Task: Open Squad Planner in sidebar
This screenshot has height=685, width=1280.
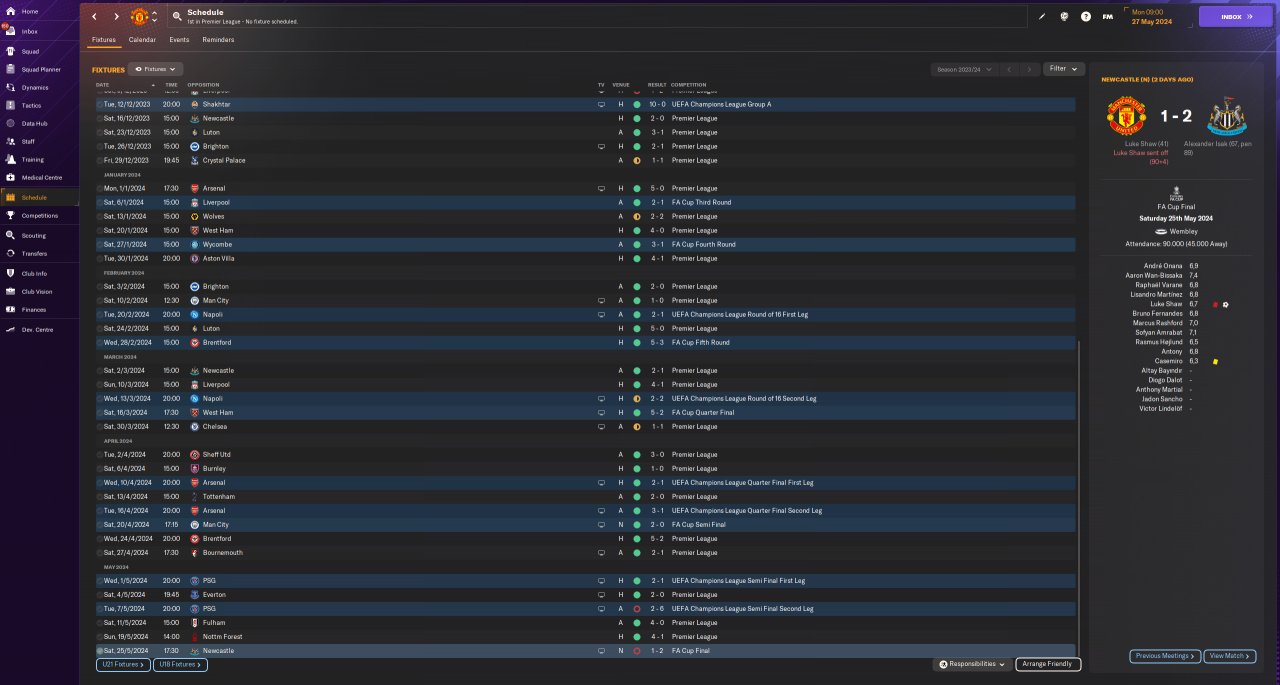Action: (40, 69)
